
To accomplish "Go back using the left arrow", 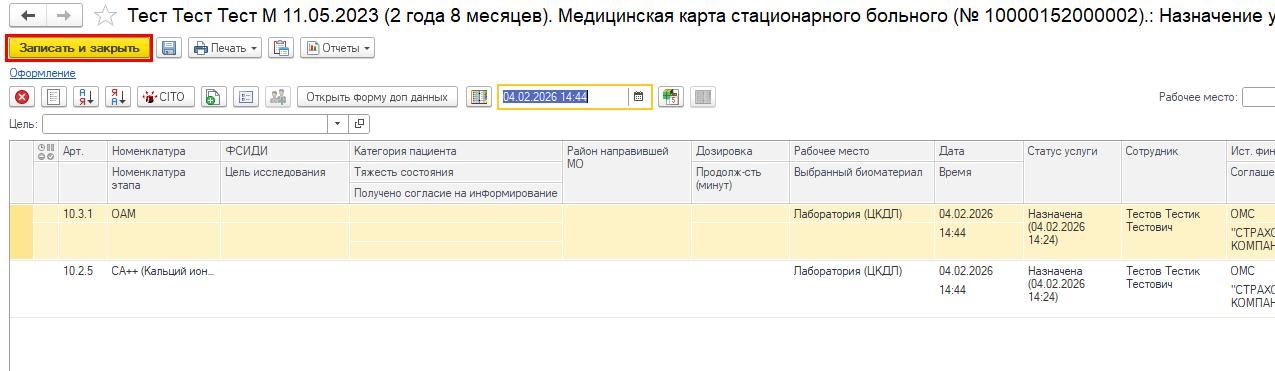I will pyautogui.click(x=28, y=16).
